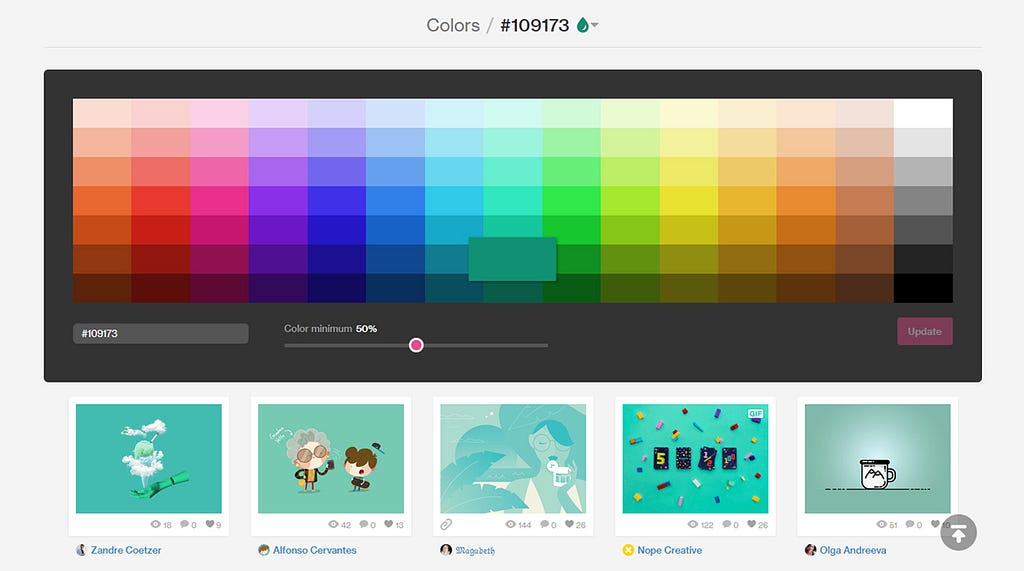1024x571 pixels.
Task: Open the Colors breadcrumb link
Action: 453,25
